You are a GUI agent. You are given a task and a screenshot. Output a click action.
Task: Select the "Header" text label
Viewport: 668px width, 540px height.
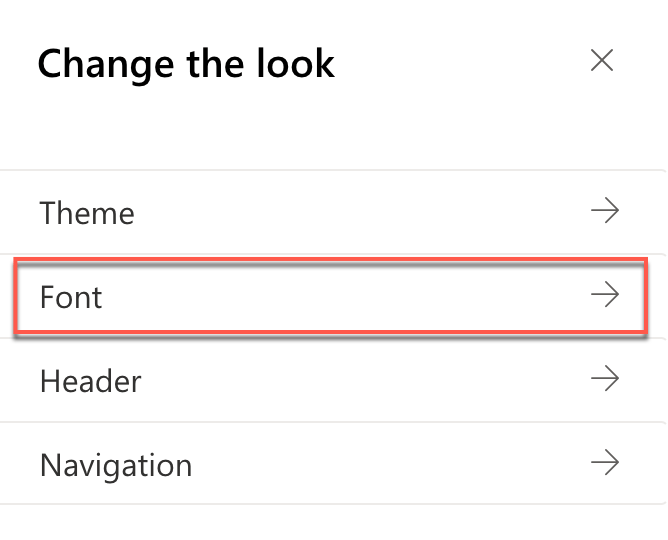tap(91, 381)
